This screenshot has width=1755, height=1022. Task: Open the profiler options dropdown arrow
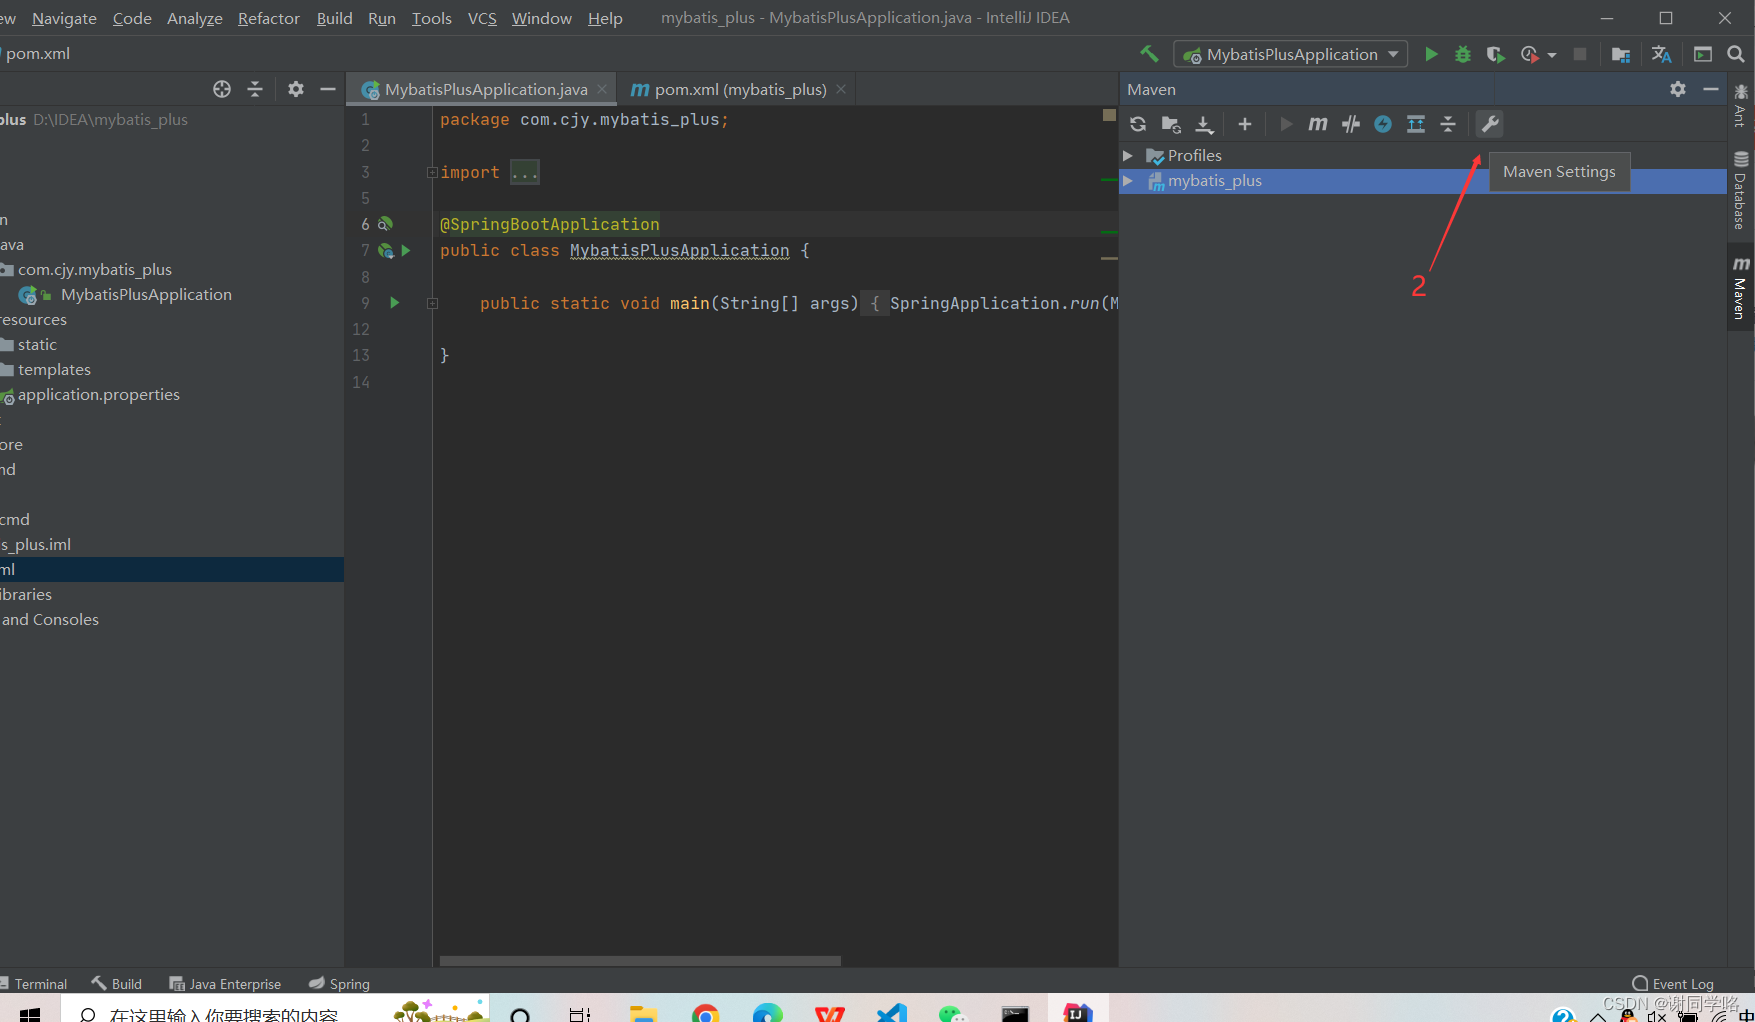1552,55
